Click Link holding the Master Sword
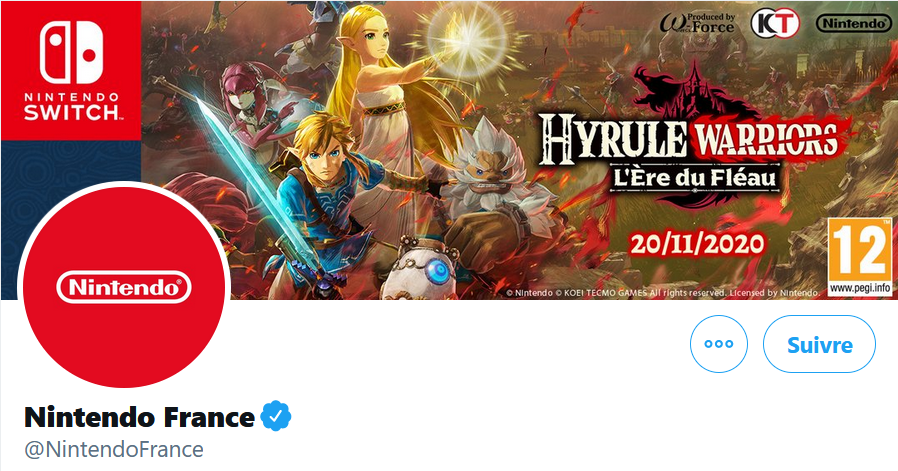898x471 pixels. pyautogui.click(x=324, y=195)
